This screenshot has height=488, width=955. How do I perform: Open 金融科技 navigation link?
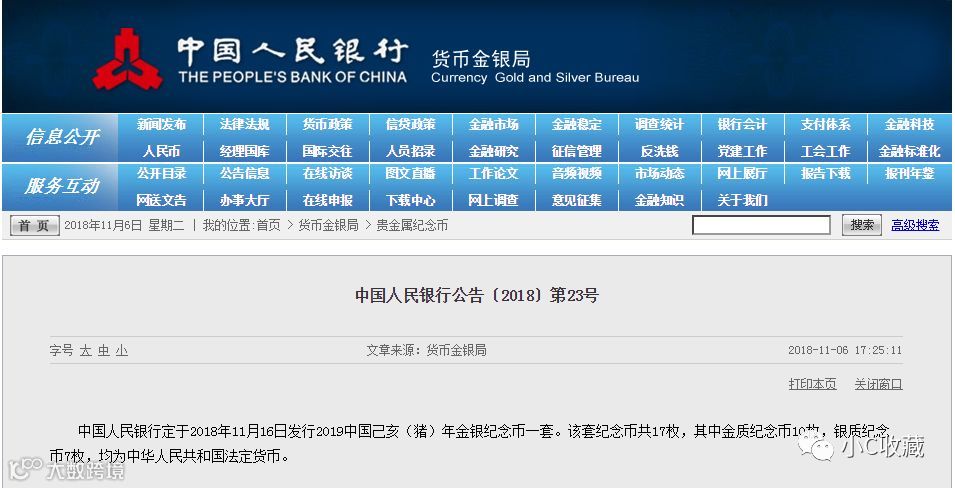(x=909, y=124)
